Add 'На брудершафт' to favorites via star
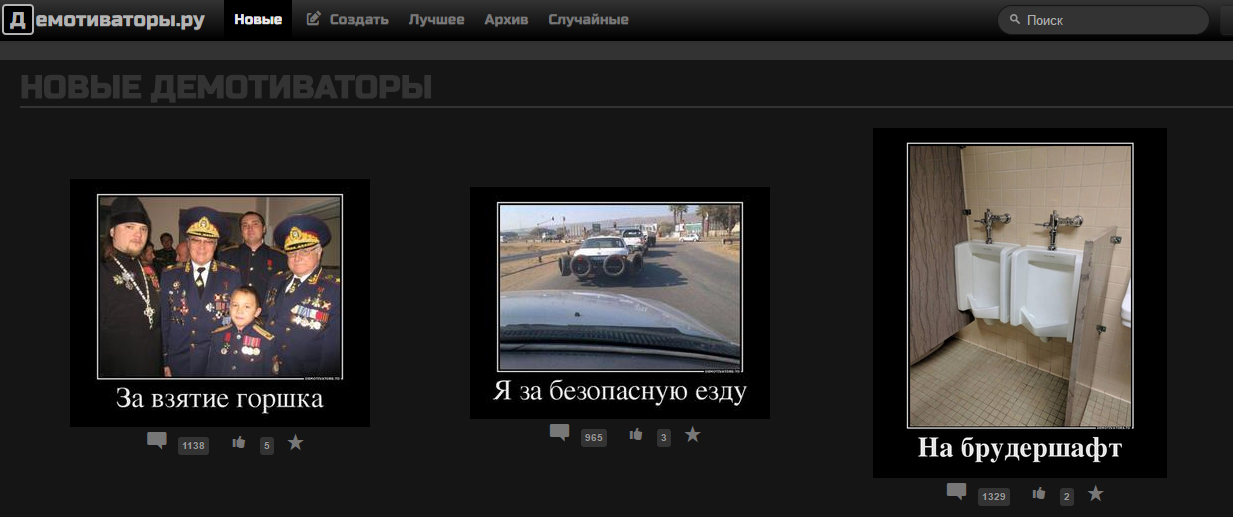Screen dimensions: 1233x517 point(1095,493)
